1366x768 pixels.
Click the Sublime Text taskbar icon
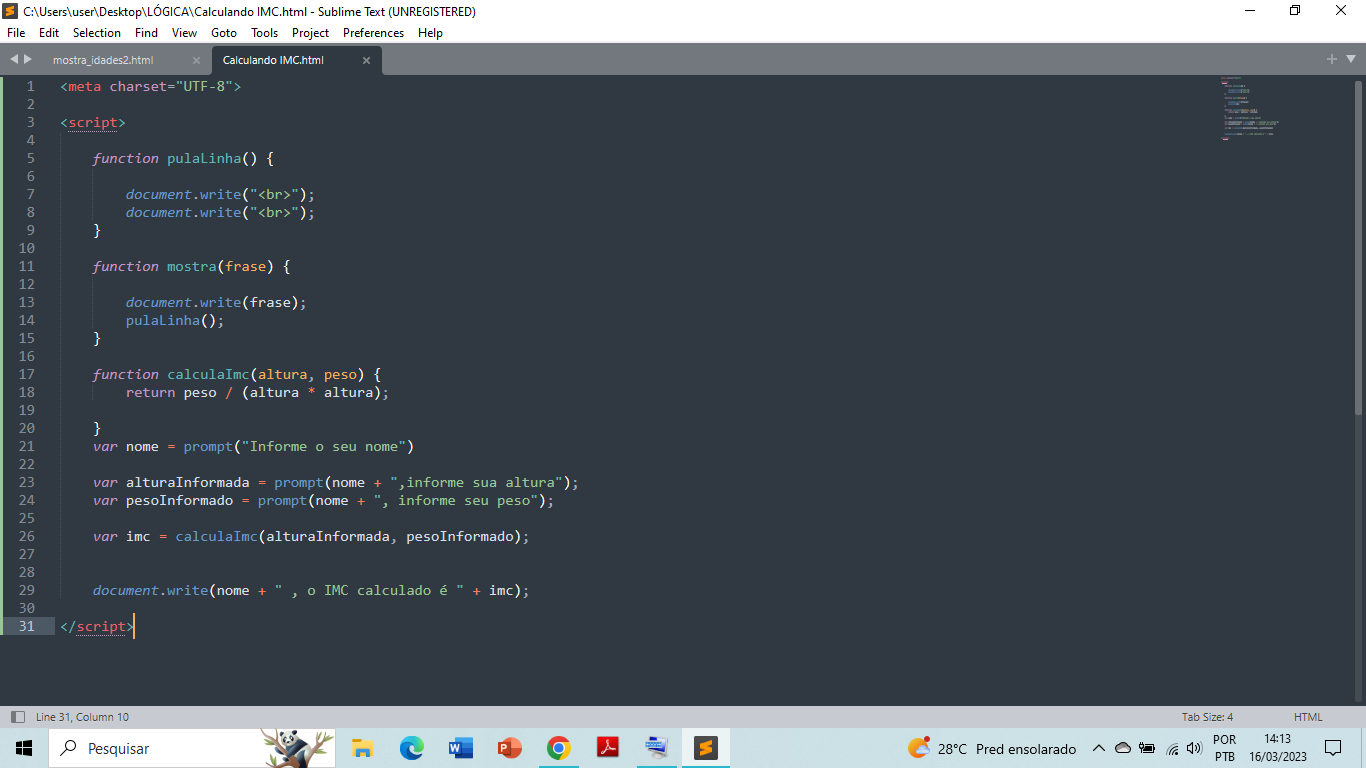[x=706, y=748]
